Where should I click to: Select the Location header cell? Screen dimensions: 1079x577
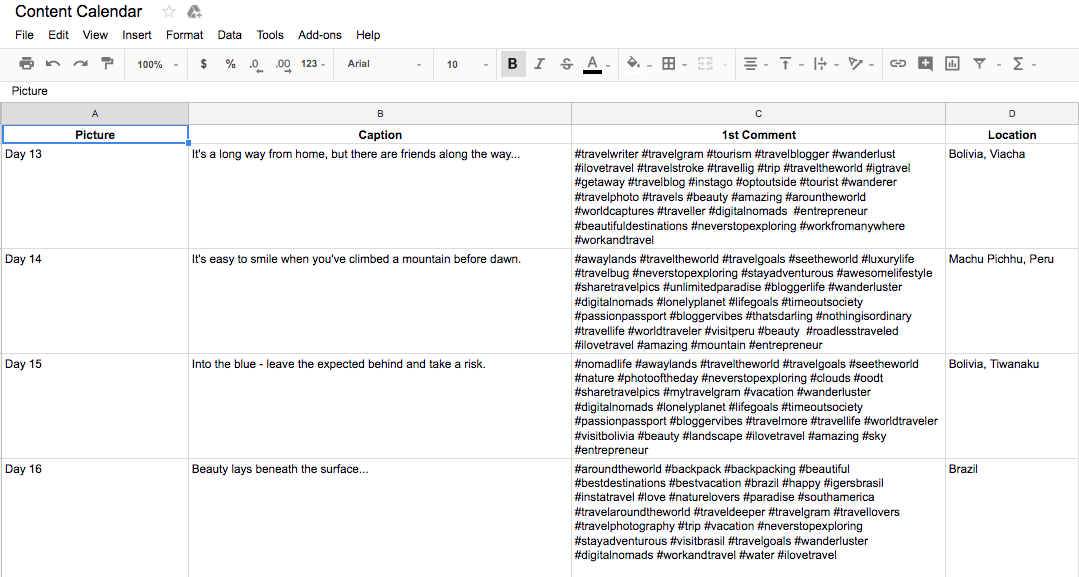[x=1012, y=135]
